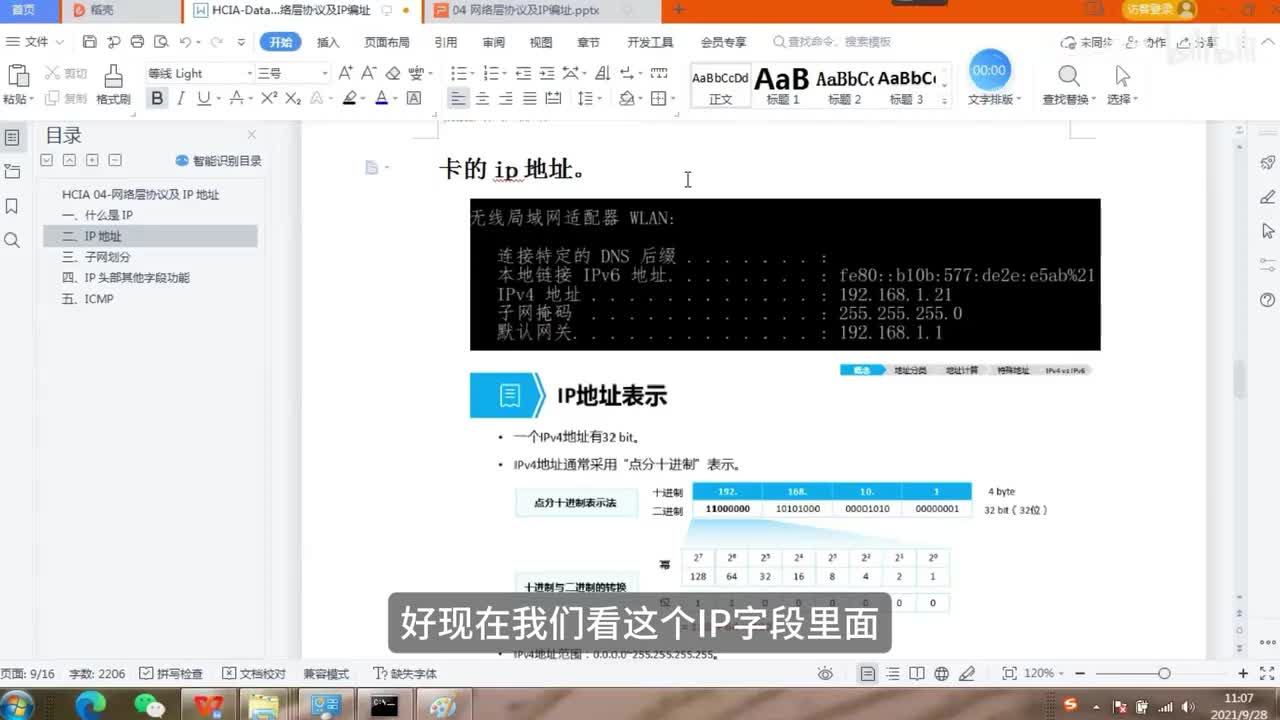Increase font size with A+ icon
The image size is (1280, 720).
pyautogui.click(x=346, y=73)
